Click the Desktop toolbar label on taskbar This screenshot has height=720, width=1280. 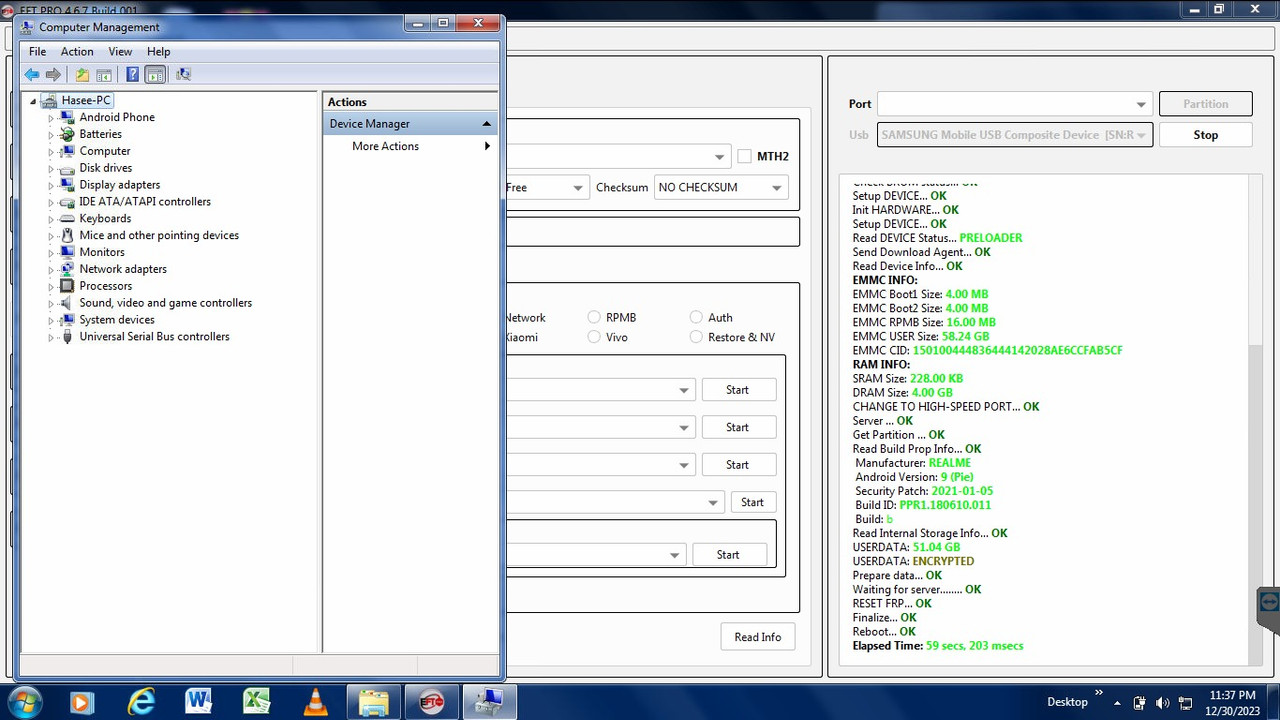[1067, 702]
